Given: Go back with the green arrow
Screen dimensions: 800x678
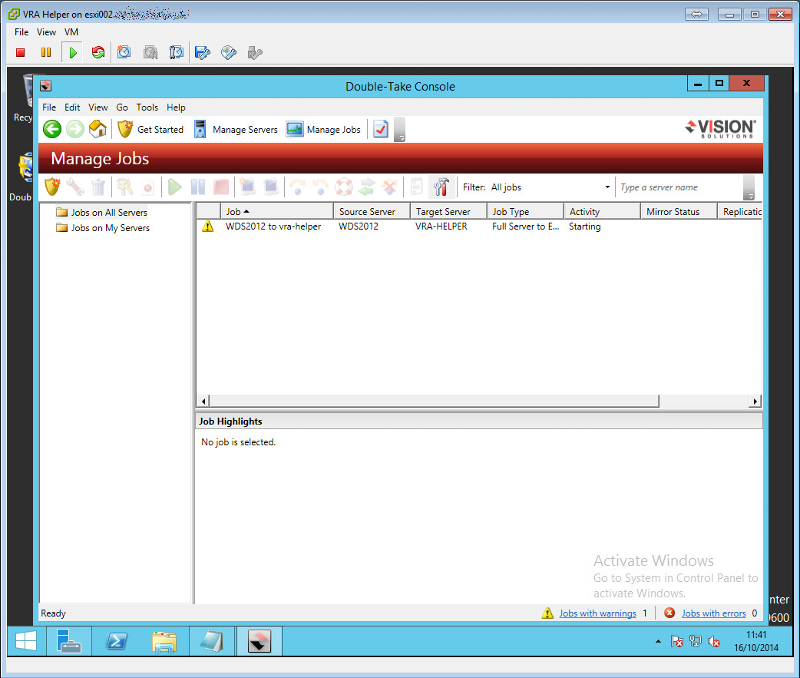Looking at the screenshot, I should click(x=52, y=129).
